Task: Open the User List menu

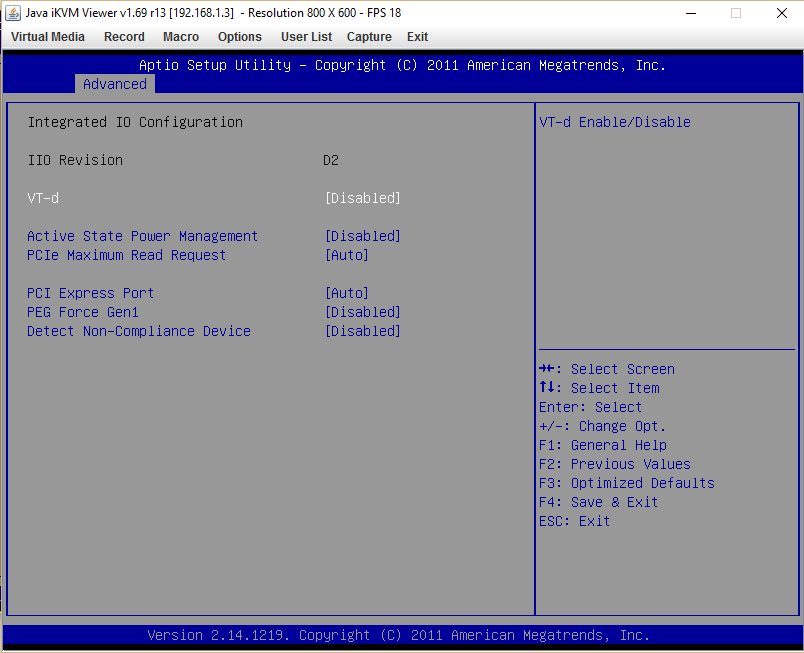Action: pyautogui.click(x=306, y=37)
